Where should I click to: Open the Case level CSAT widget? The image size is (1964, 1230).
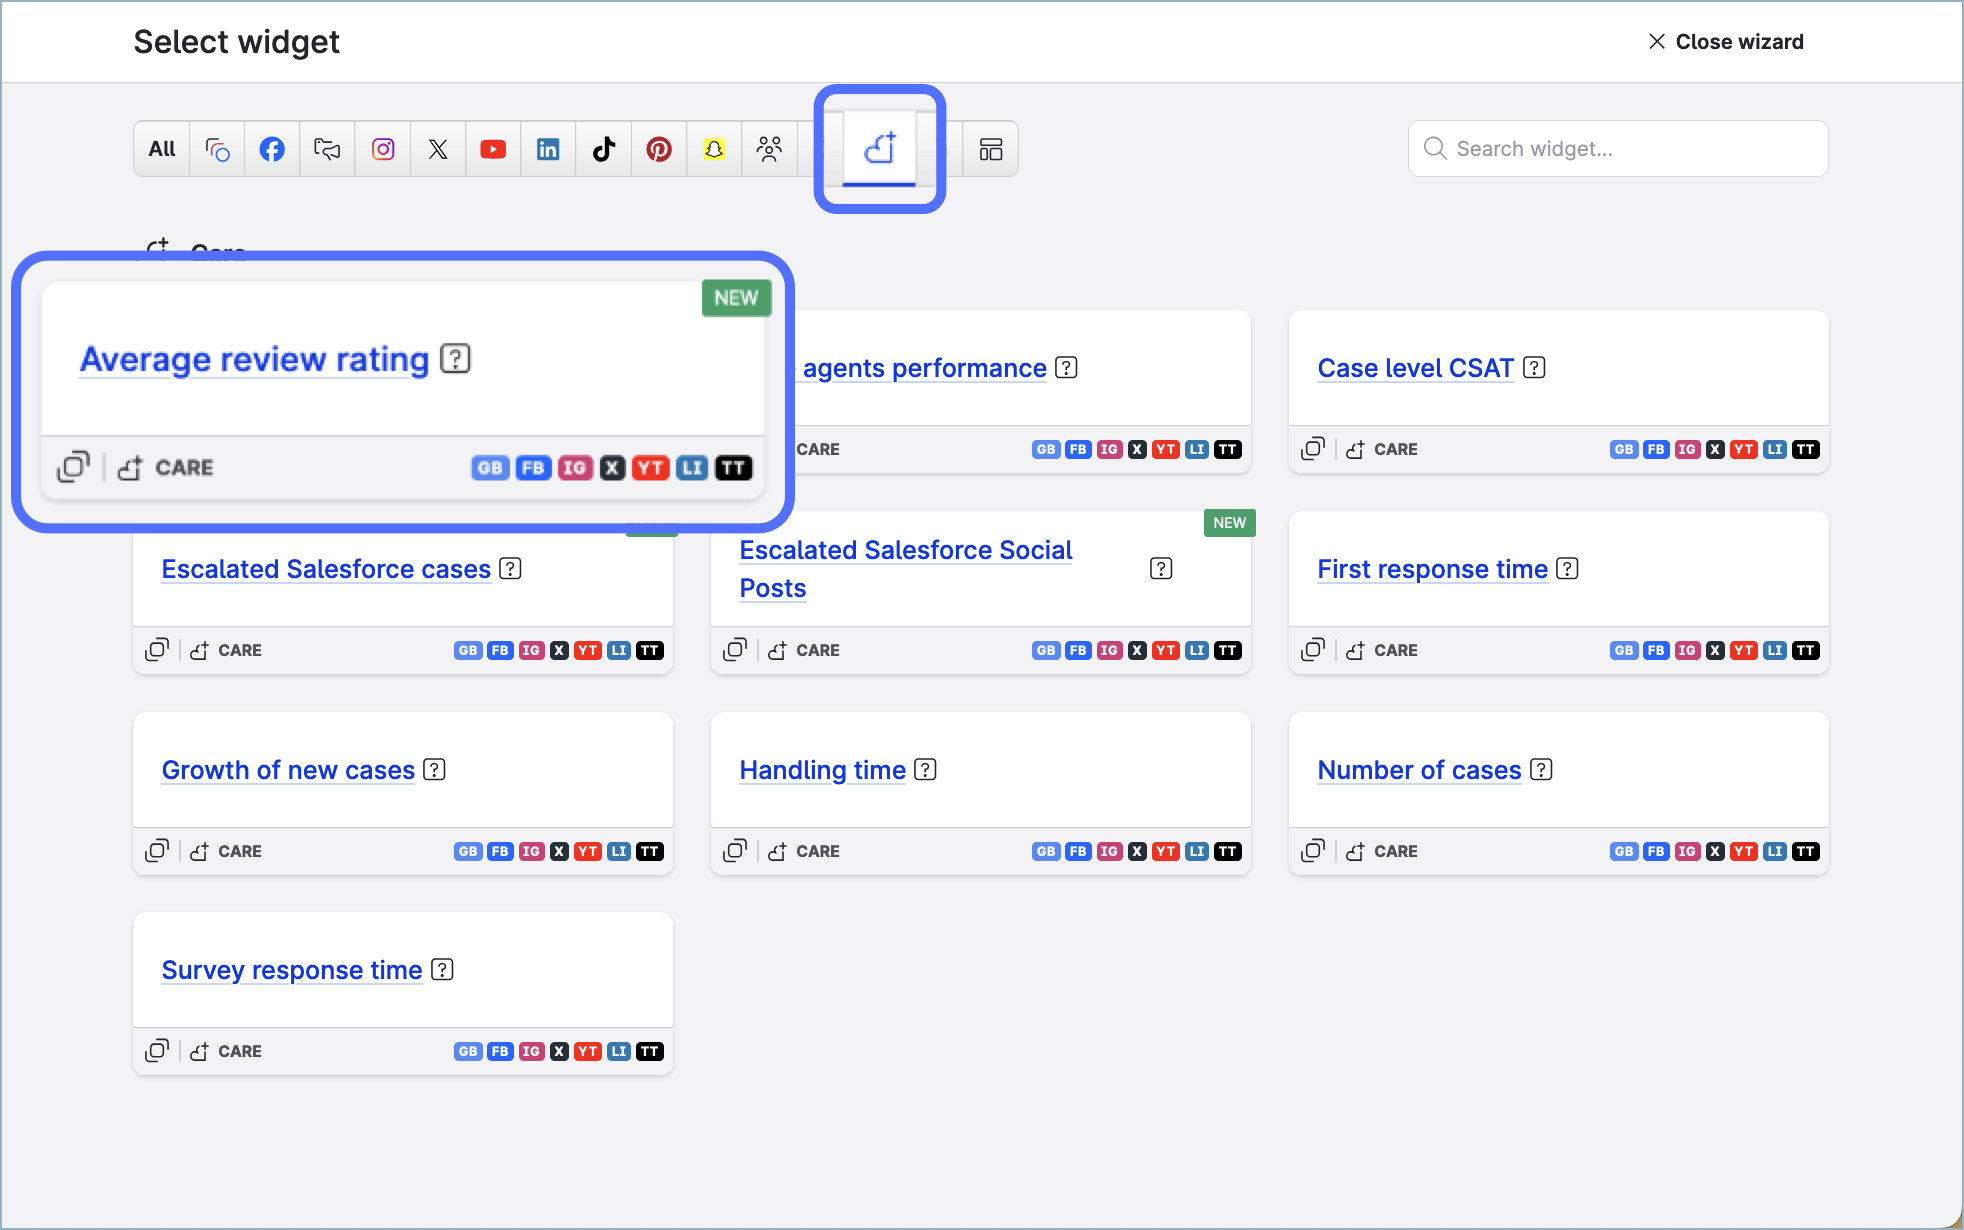point(1415,368)
